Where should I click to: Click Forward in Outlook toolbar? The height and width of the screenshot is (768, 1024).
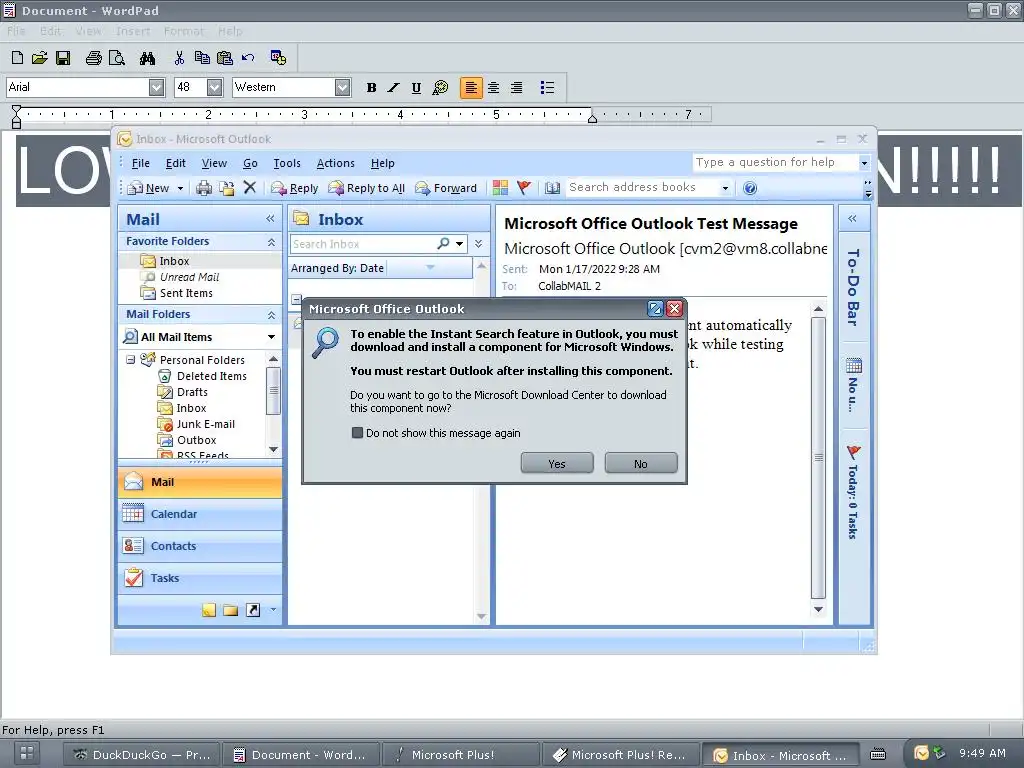446,188
